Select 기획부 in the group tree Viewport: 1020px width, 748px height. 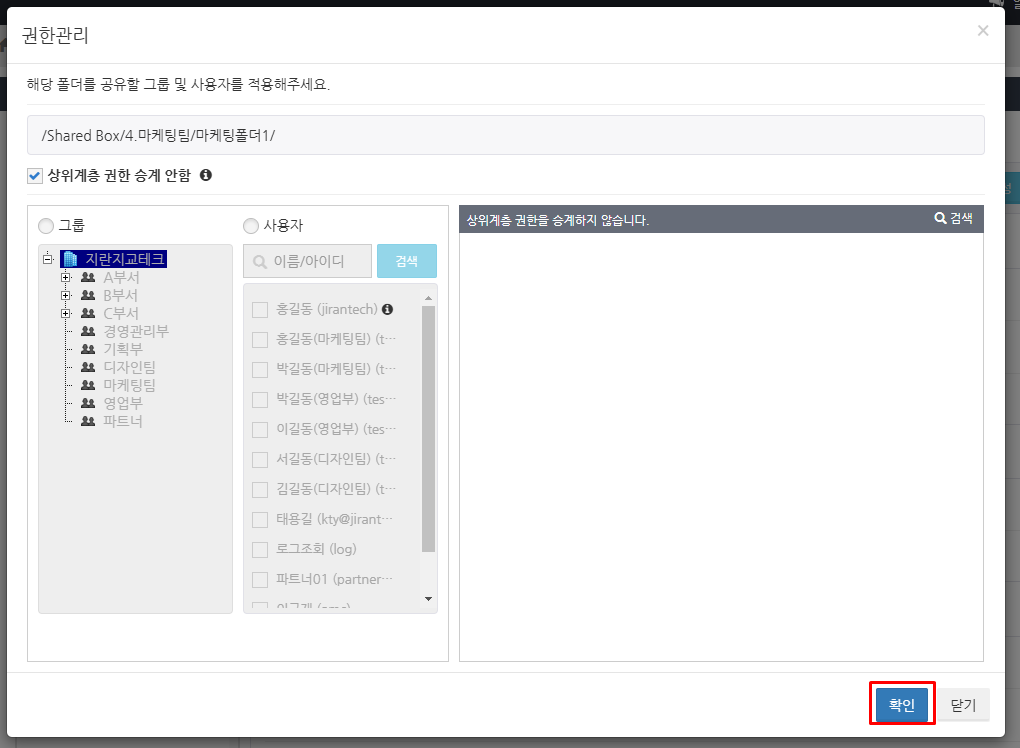pyautogui.click(x=122, y=349)
